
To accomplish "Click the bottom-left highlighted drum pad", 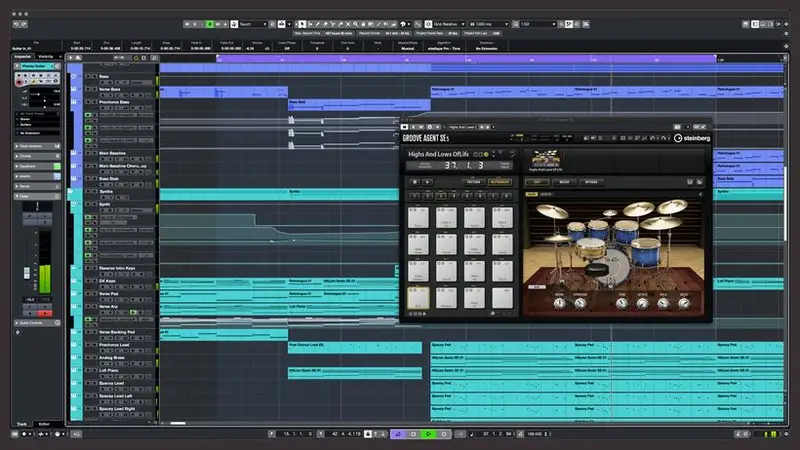I will point(419,297).
